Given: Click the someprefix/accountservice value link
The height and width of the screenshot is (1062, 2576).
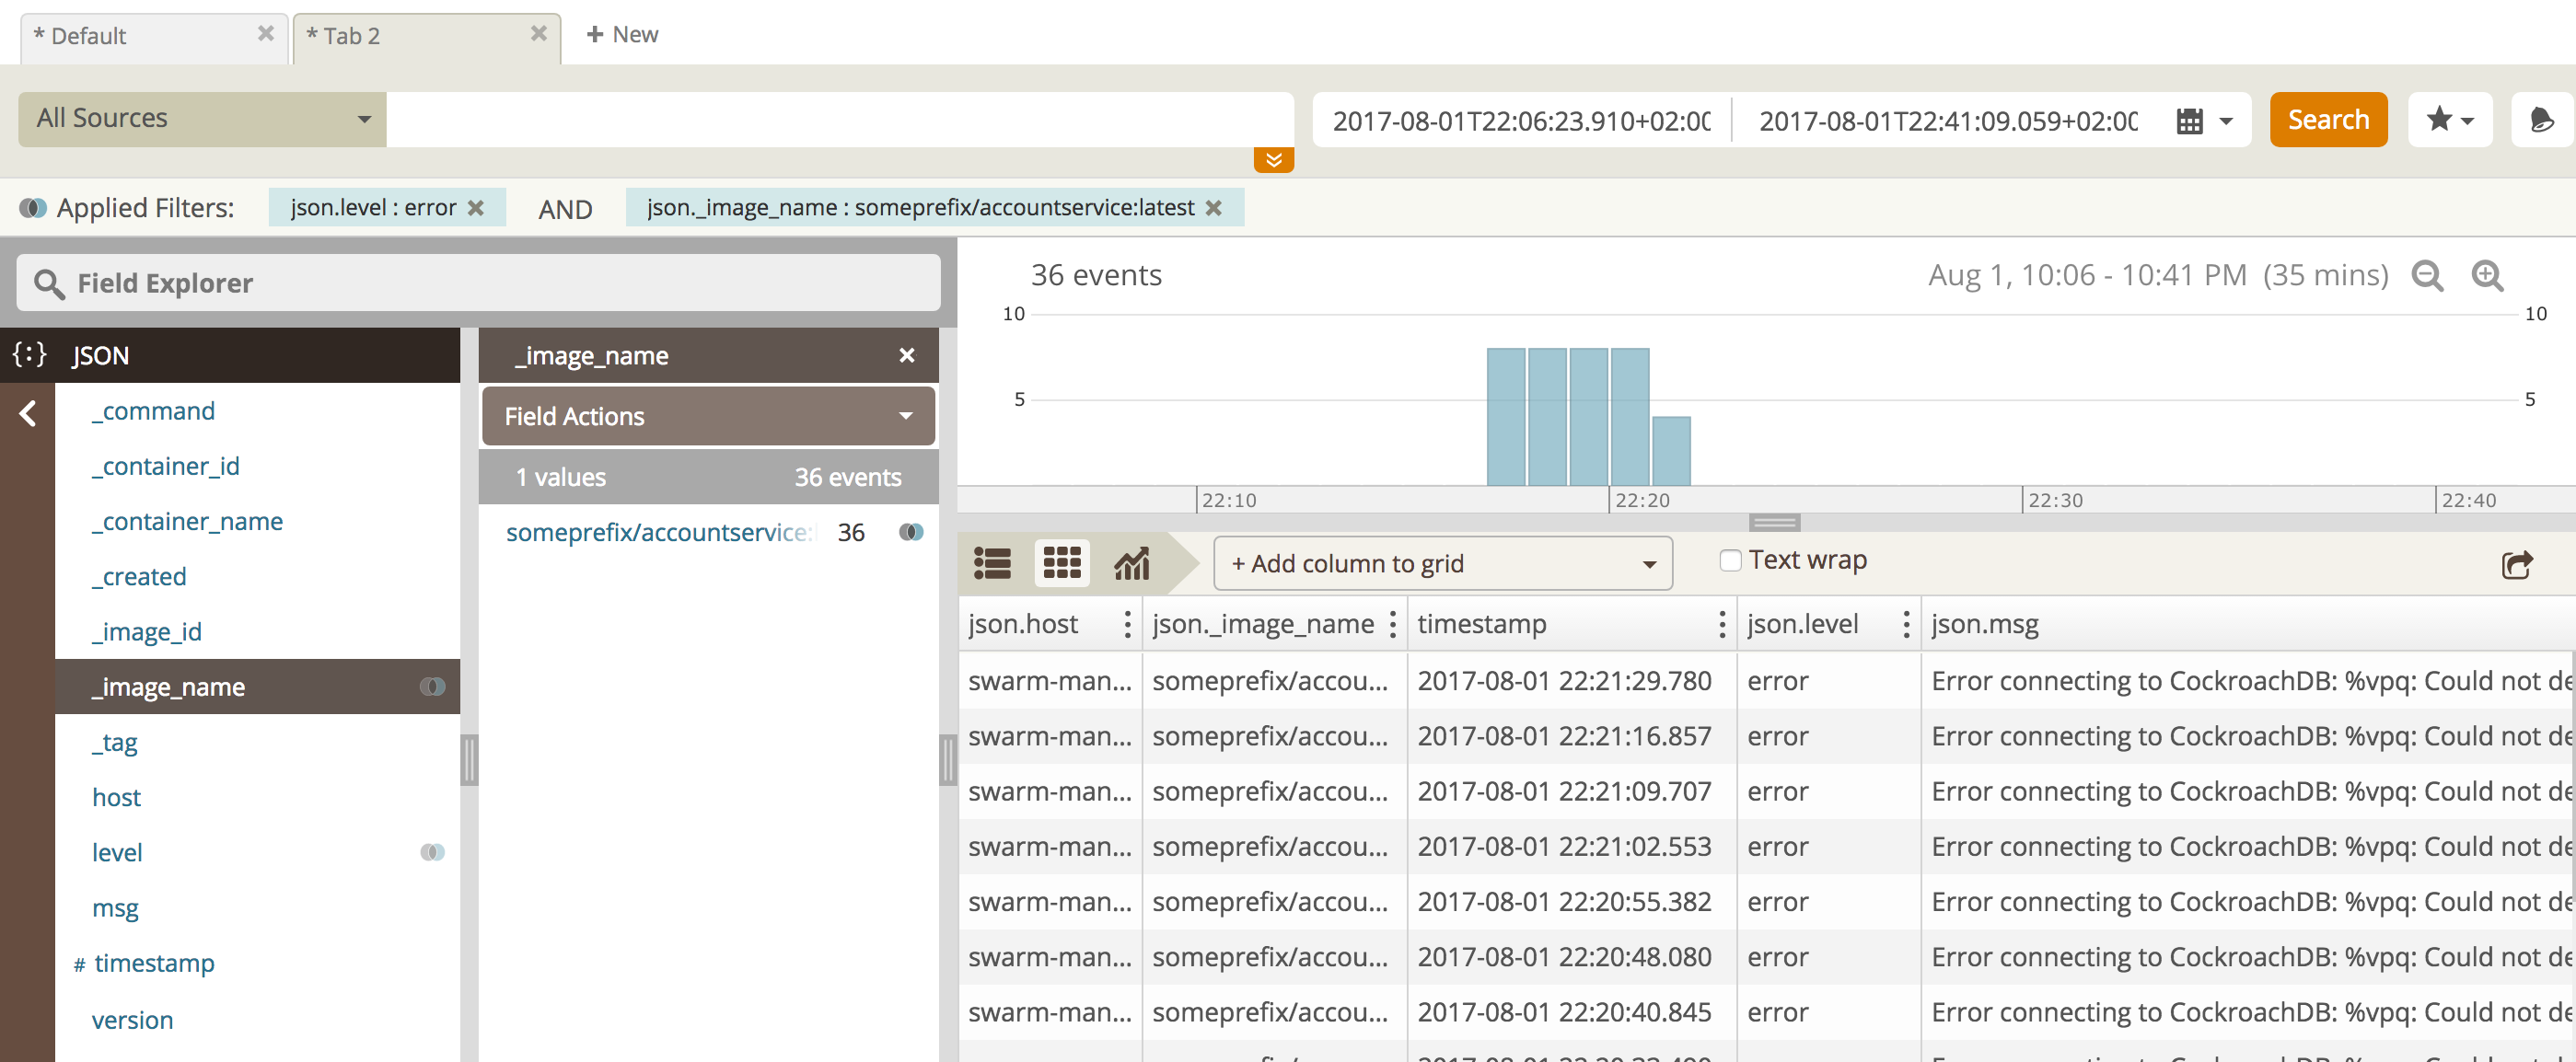Looking at the screenshot, I should tap(660, 533).
